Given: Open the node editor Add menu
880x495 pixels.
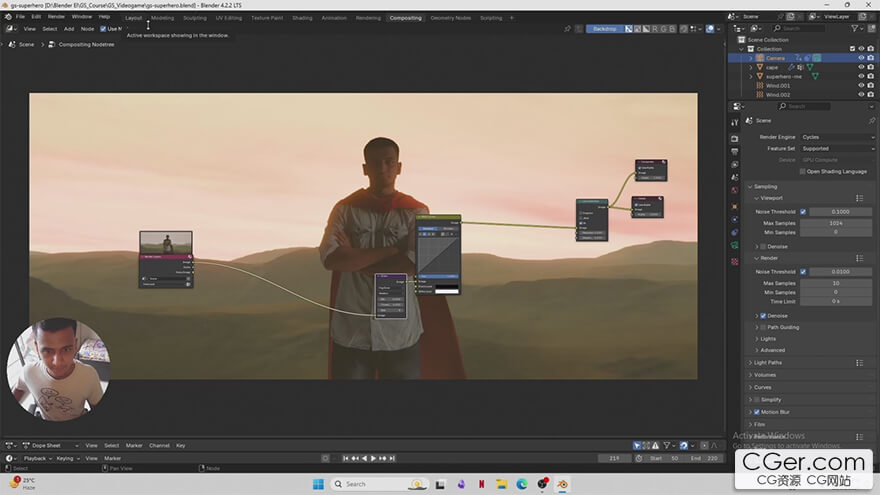Looking at the screenshot, I should 69,29.
